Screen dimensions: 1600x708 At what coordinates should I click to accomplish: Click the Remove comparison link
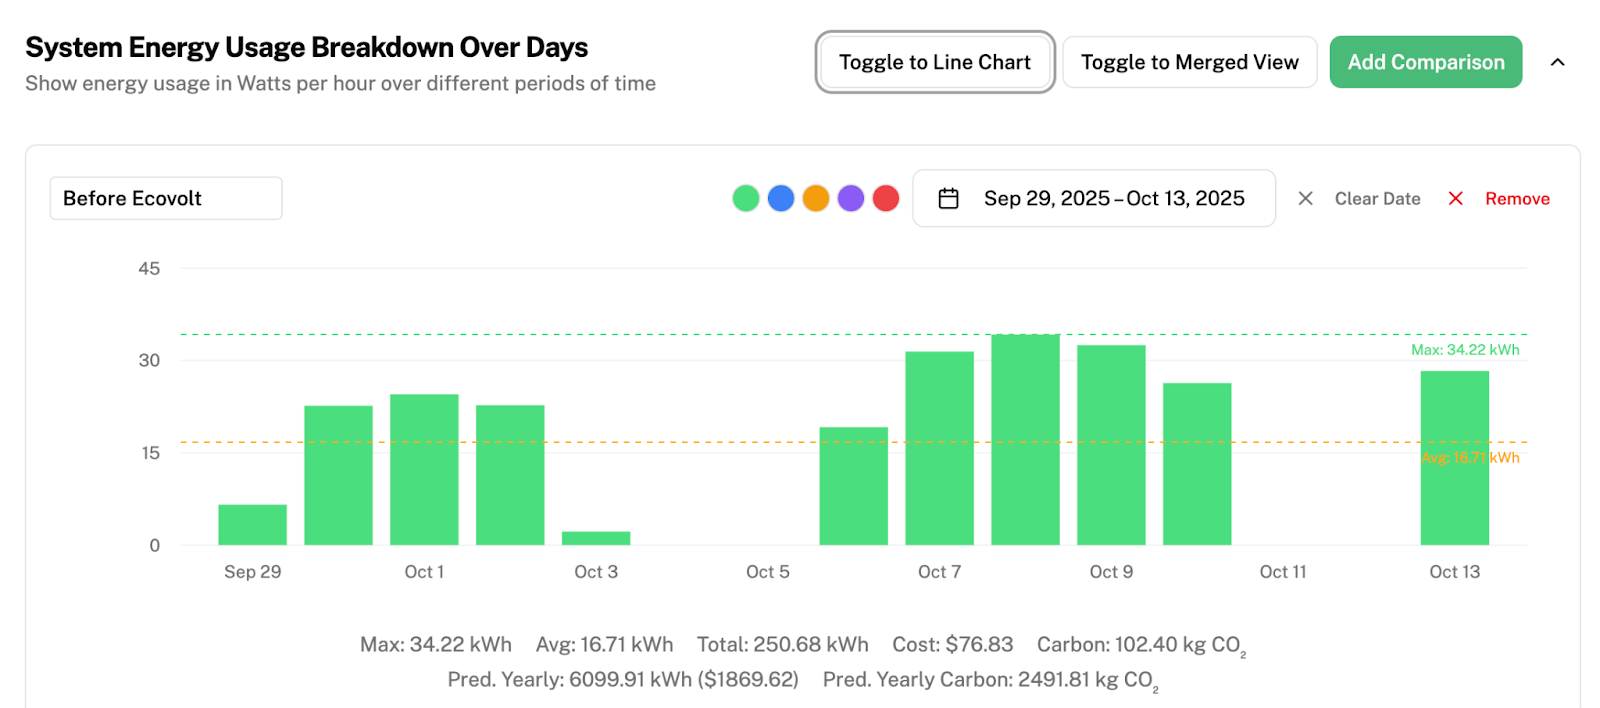point(1516,199)
